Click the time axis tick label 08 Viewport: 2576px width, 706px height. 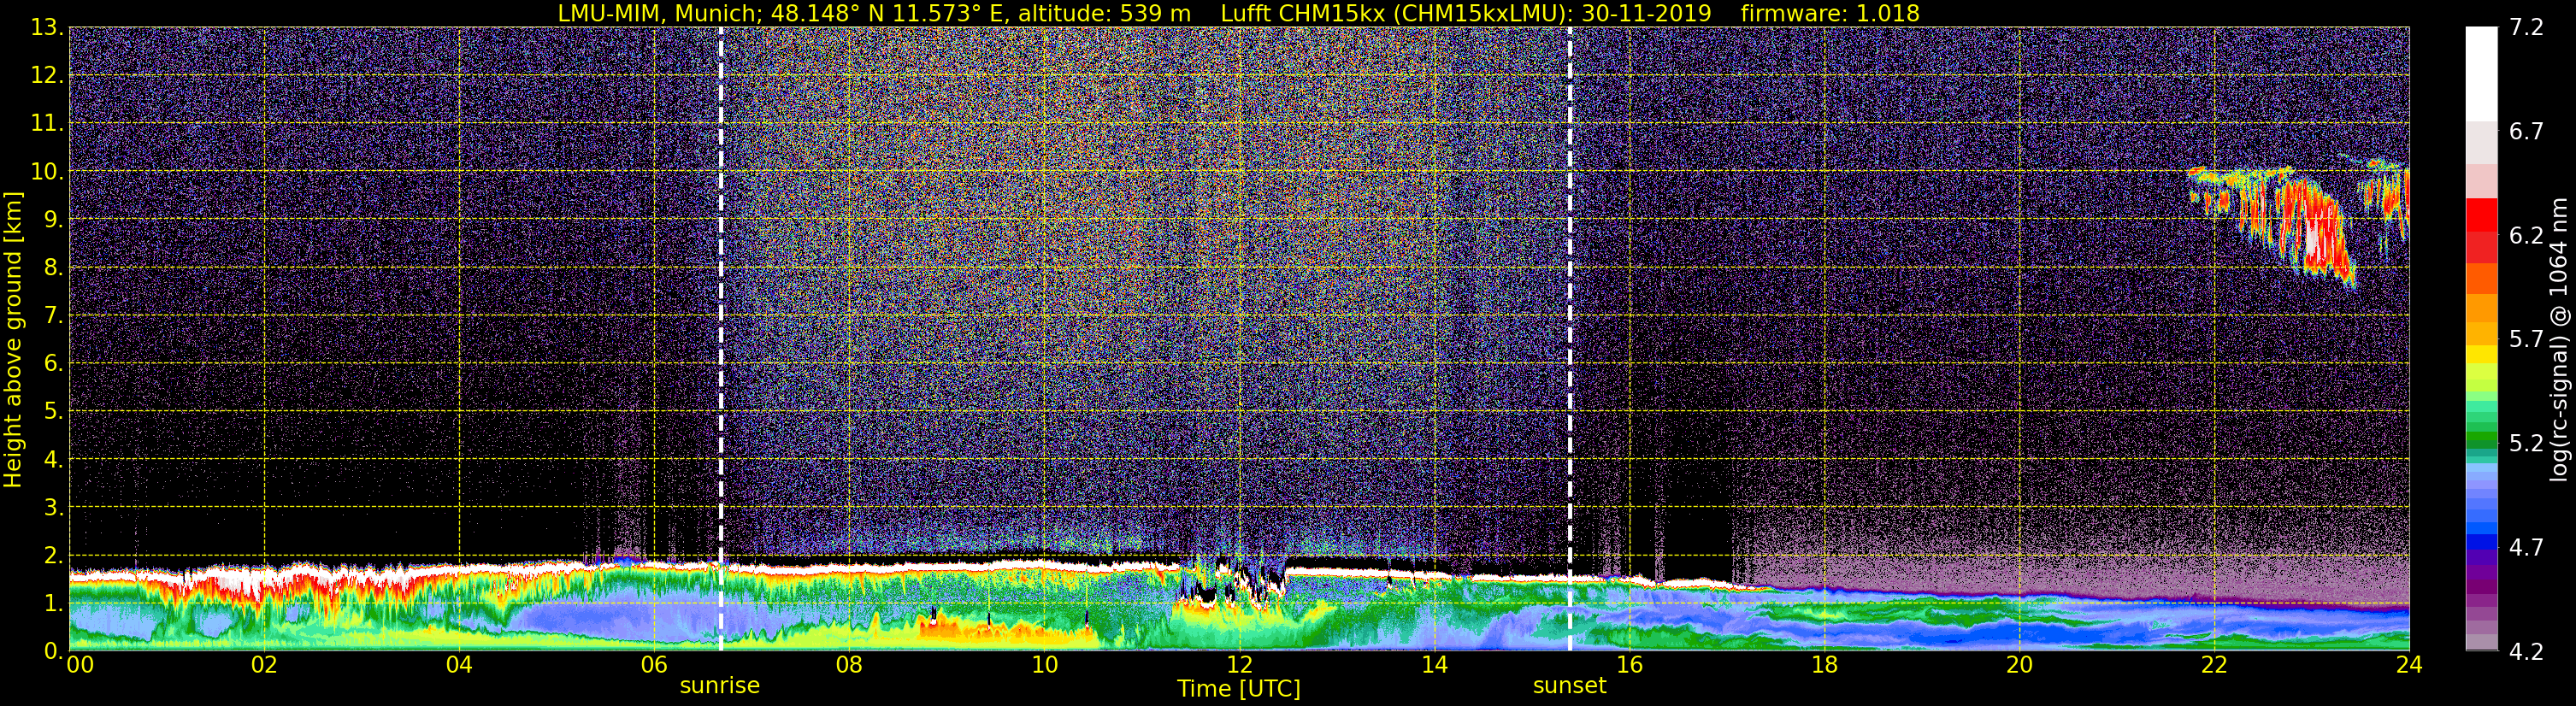pos(849,665)
